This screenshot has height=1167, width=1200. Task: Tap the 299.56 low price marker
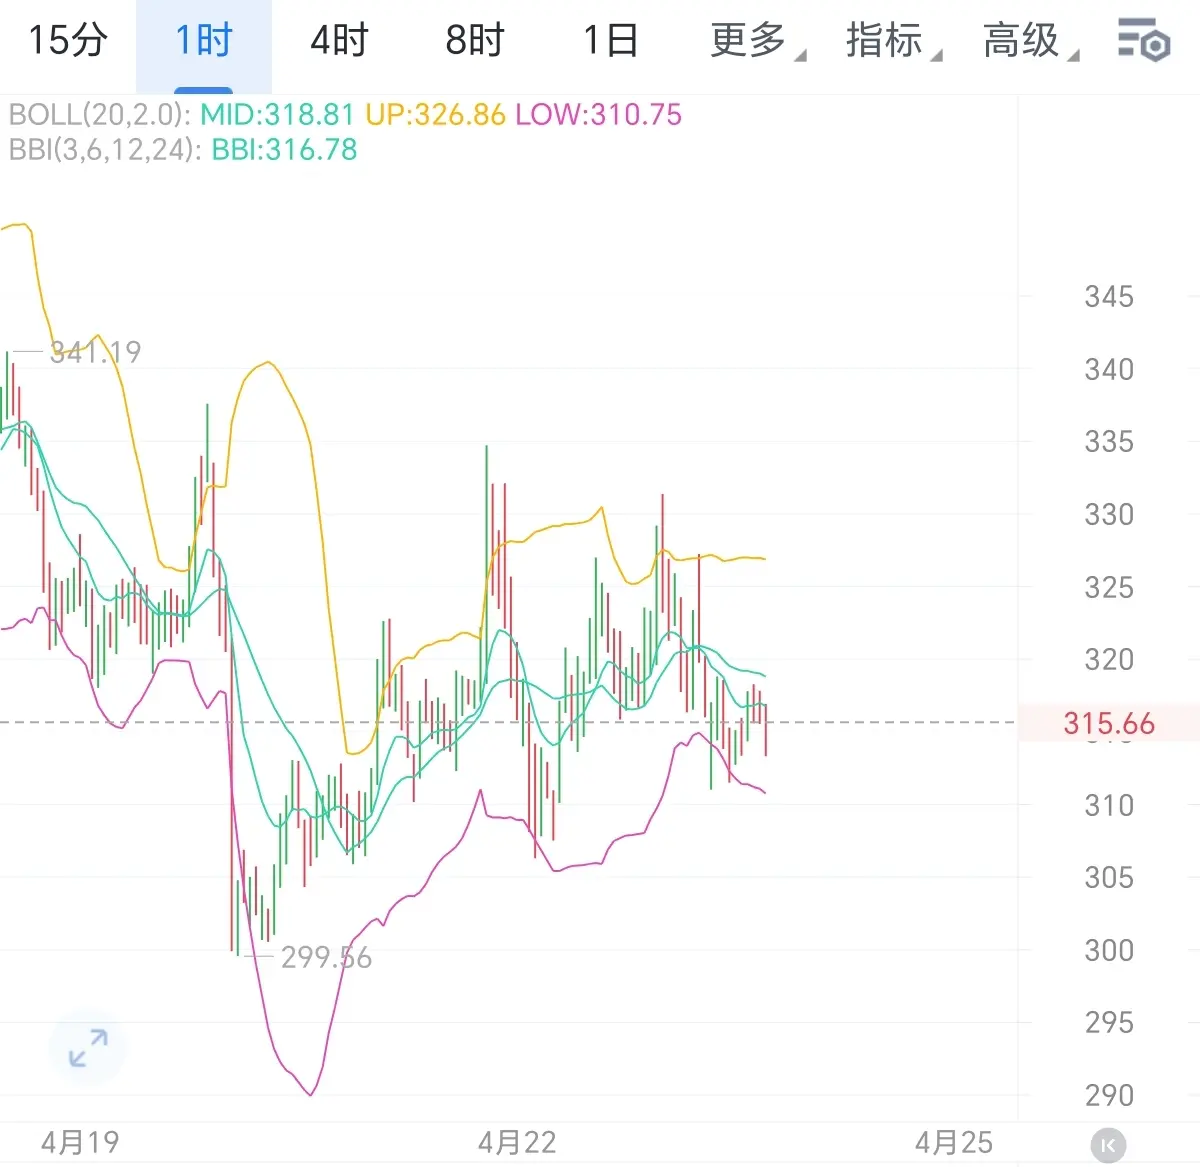click(x=326, y=958)
